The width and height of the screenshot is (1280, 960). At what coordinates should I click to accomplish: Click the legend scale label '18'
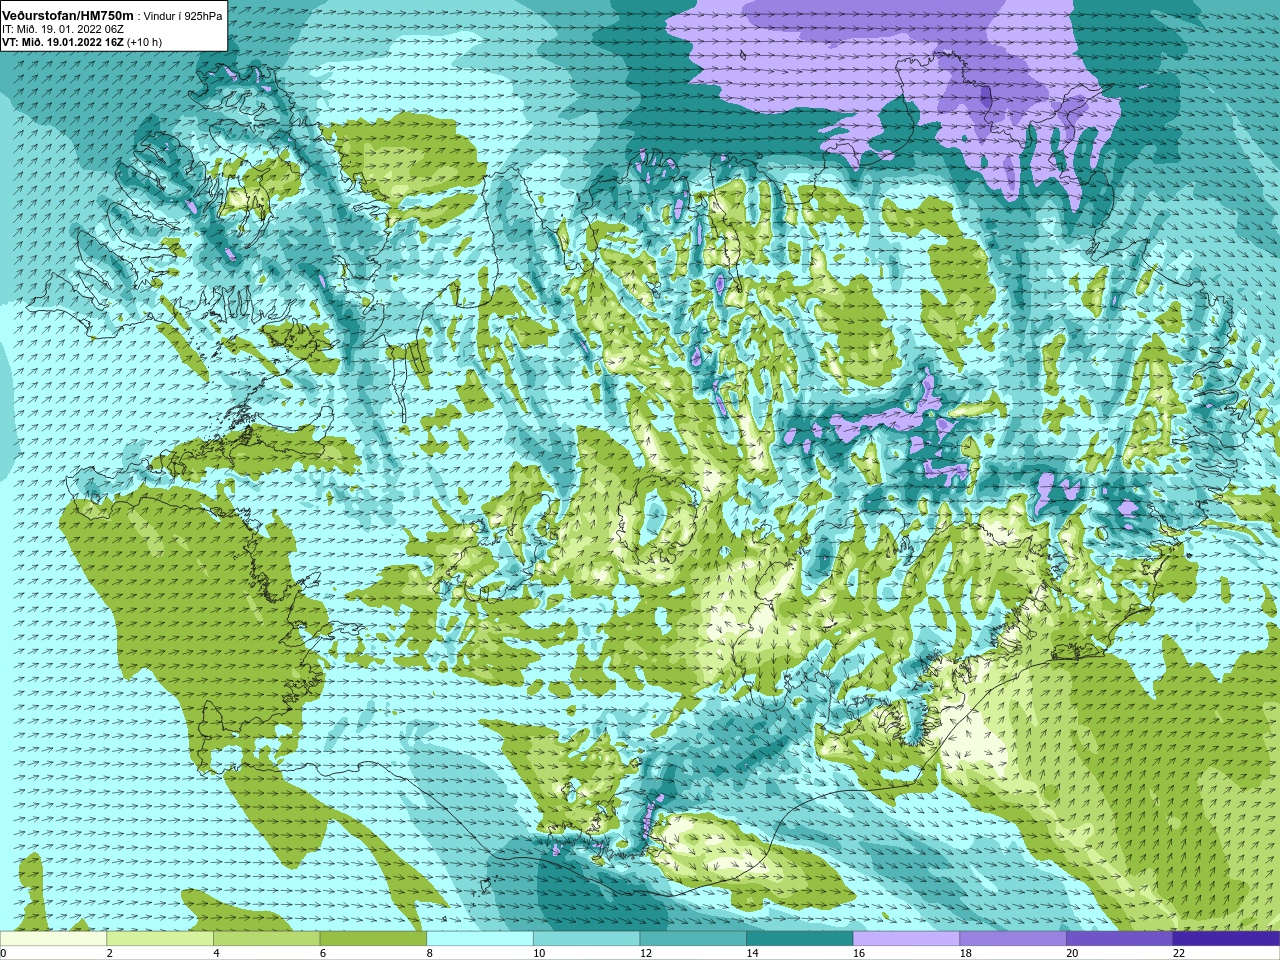pos(966,953)
